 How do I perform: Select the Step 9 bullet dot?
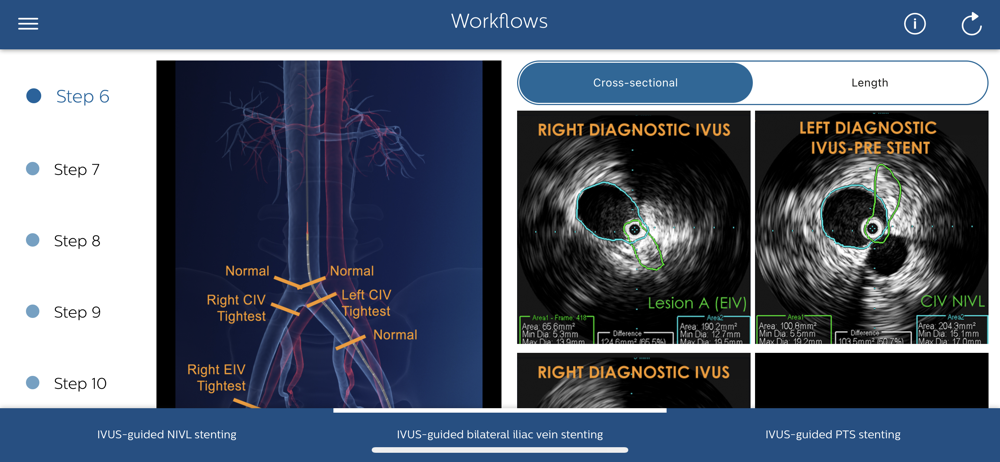pos(33,311)
